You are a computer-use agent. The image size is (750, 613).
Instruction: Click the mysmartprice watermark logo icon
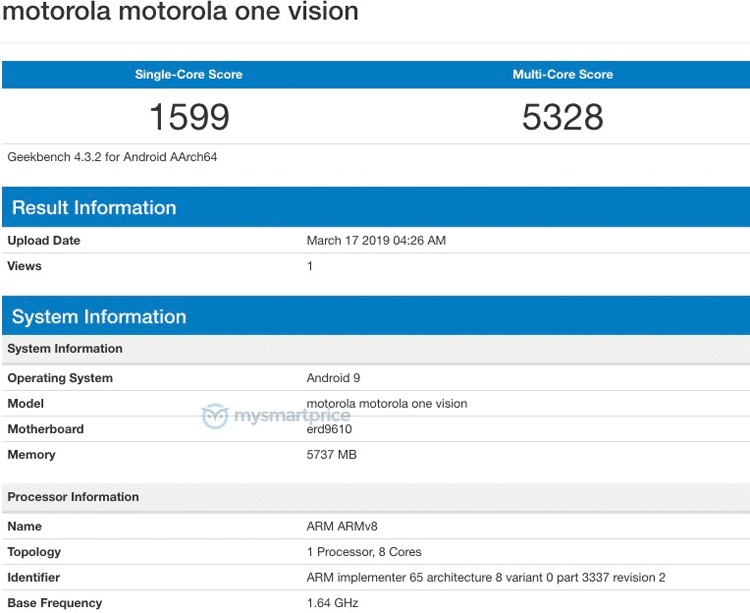[x=216, y=416]
